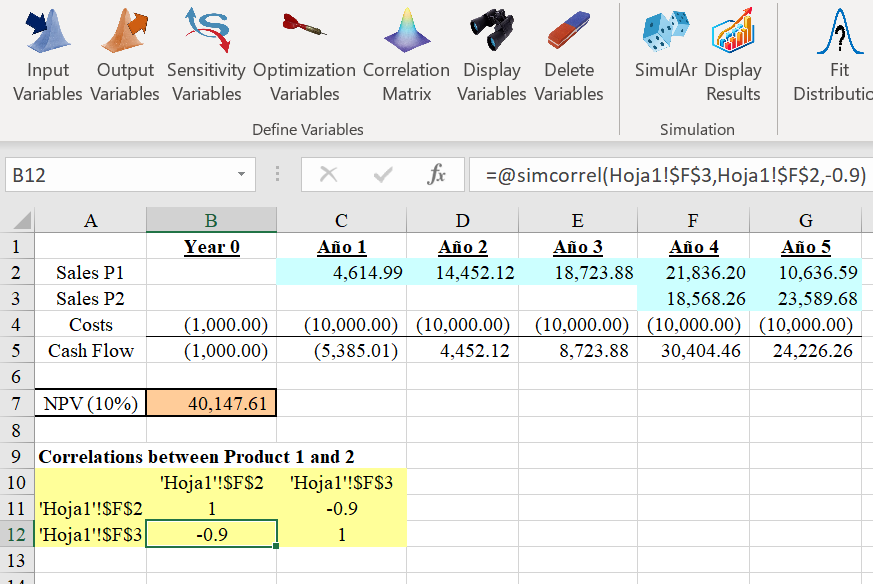Open Correlation Matrix tool

coord(406,55)
